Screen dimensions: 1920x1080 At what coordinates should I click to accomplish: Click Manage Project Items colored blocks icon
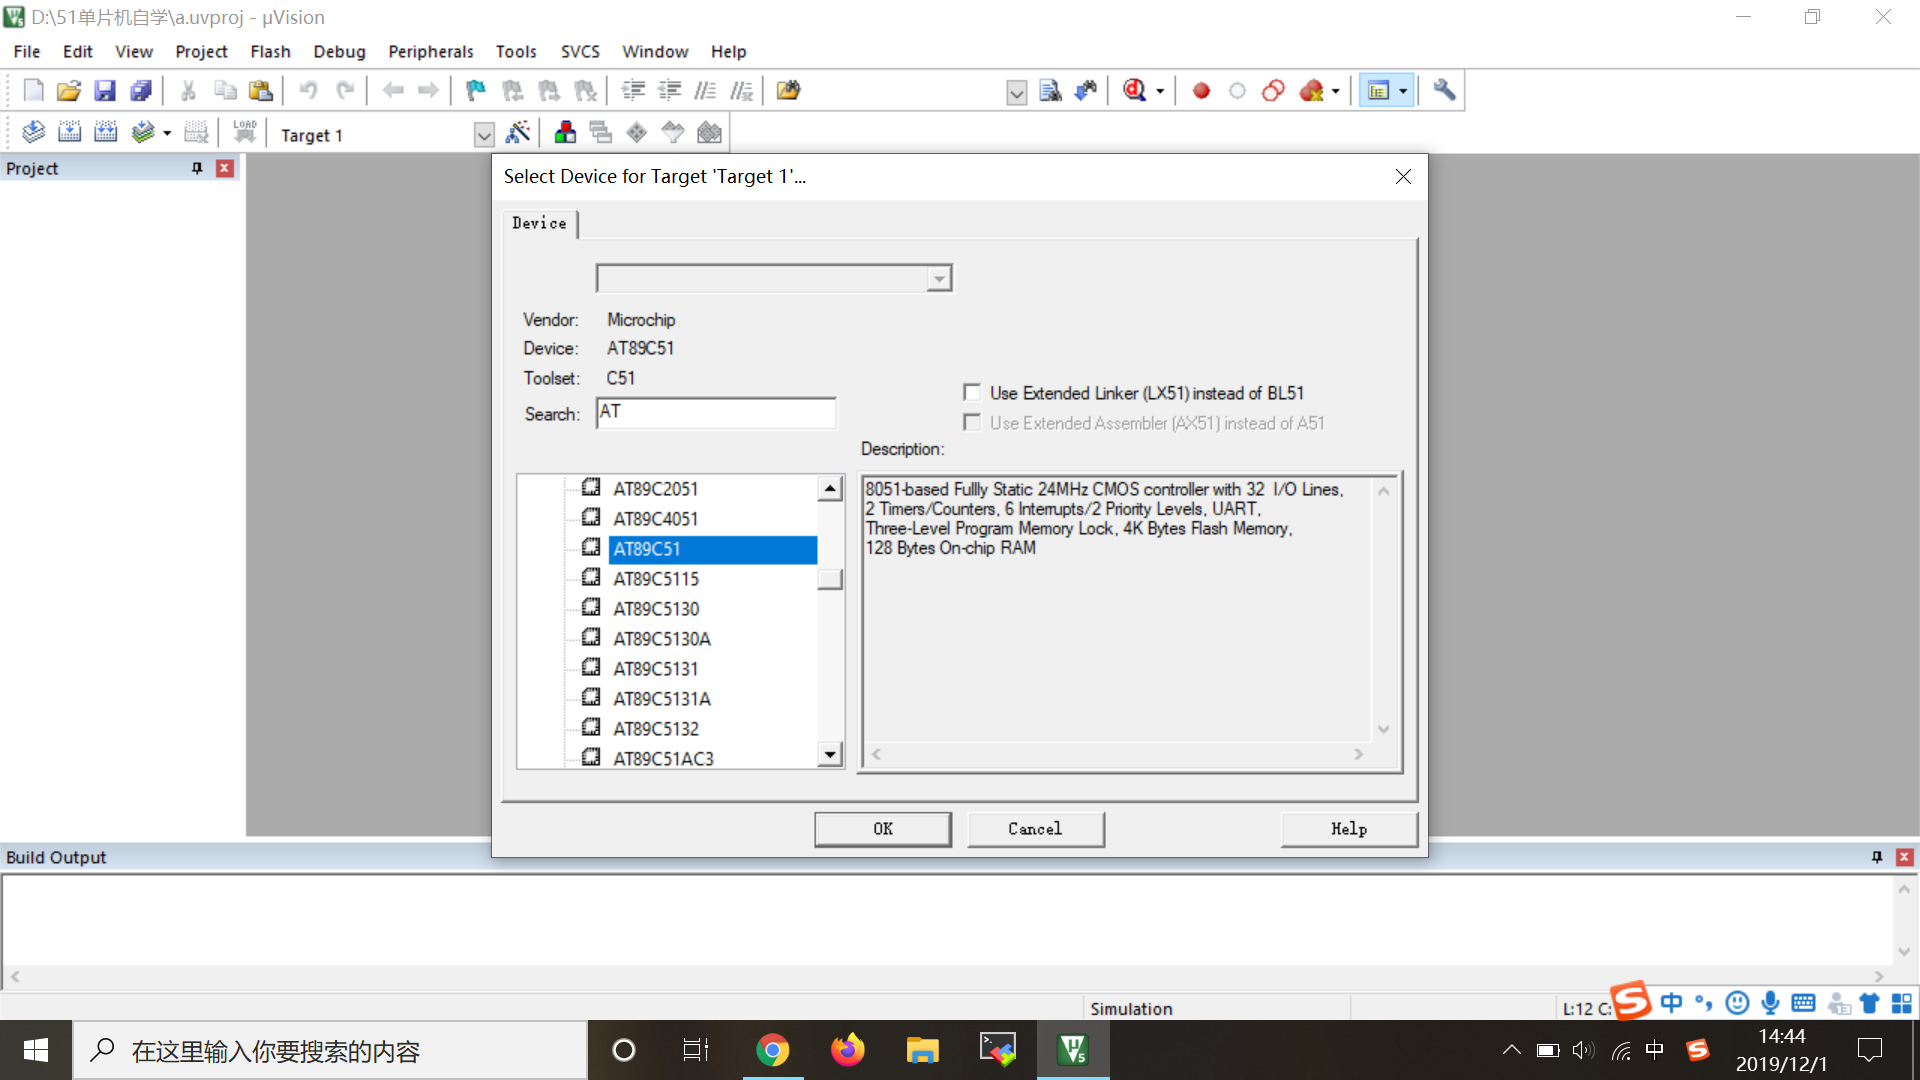[x=565, y=133]
